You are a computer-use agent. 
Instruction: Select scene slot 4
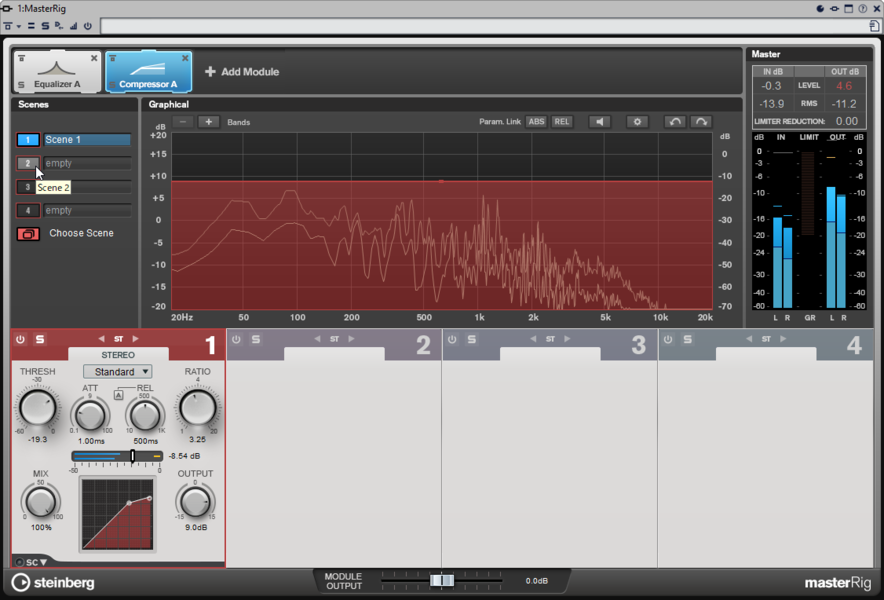tap(28, 210)
